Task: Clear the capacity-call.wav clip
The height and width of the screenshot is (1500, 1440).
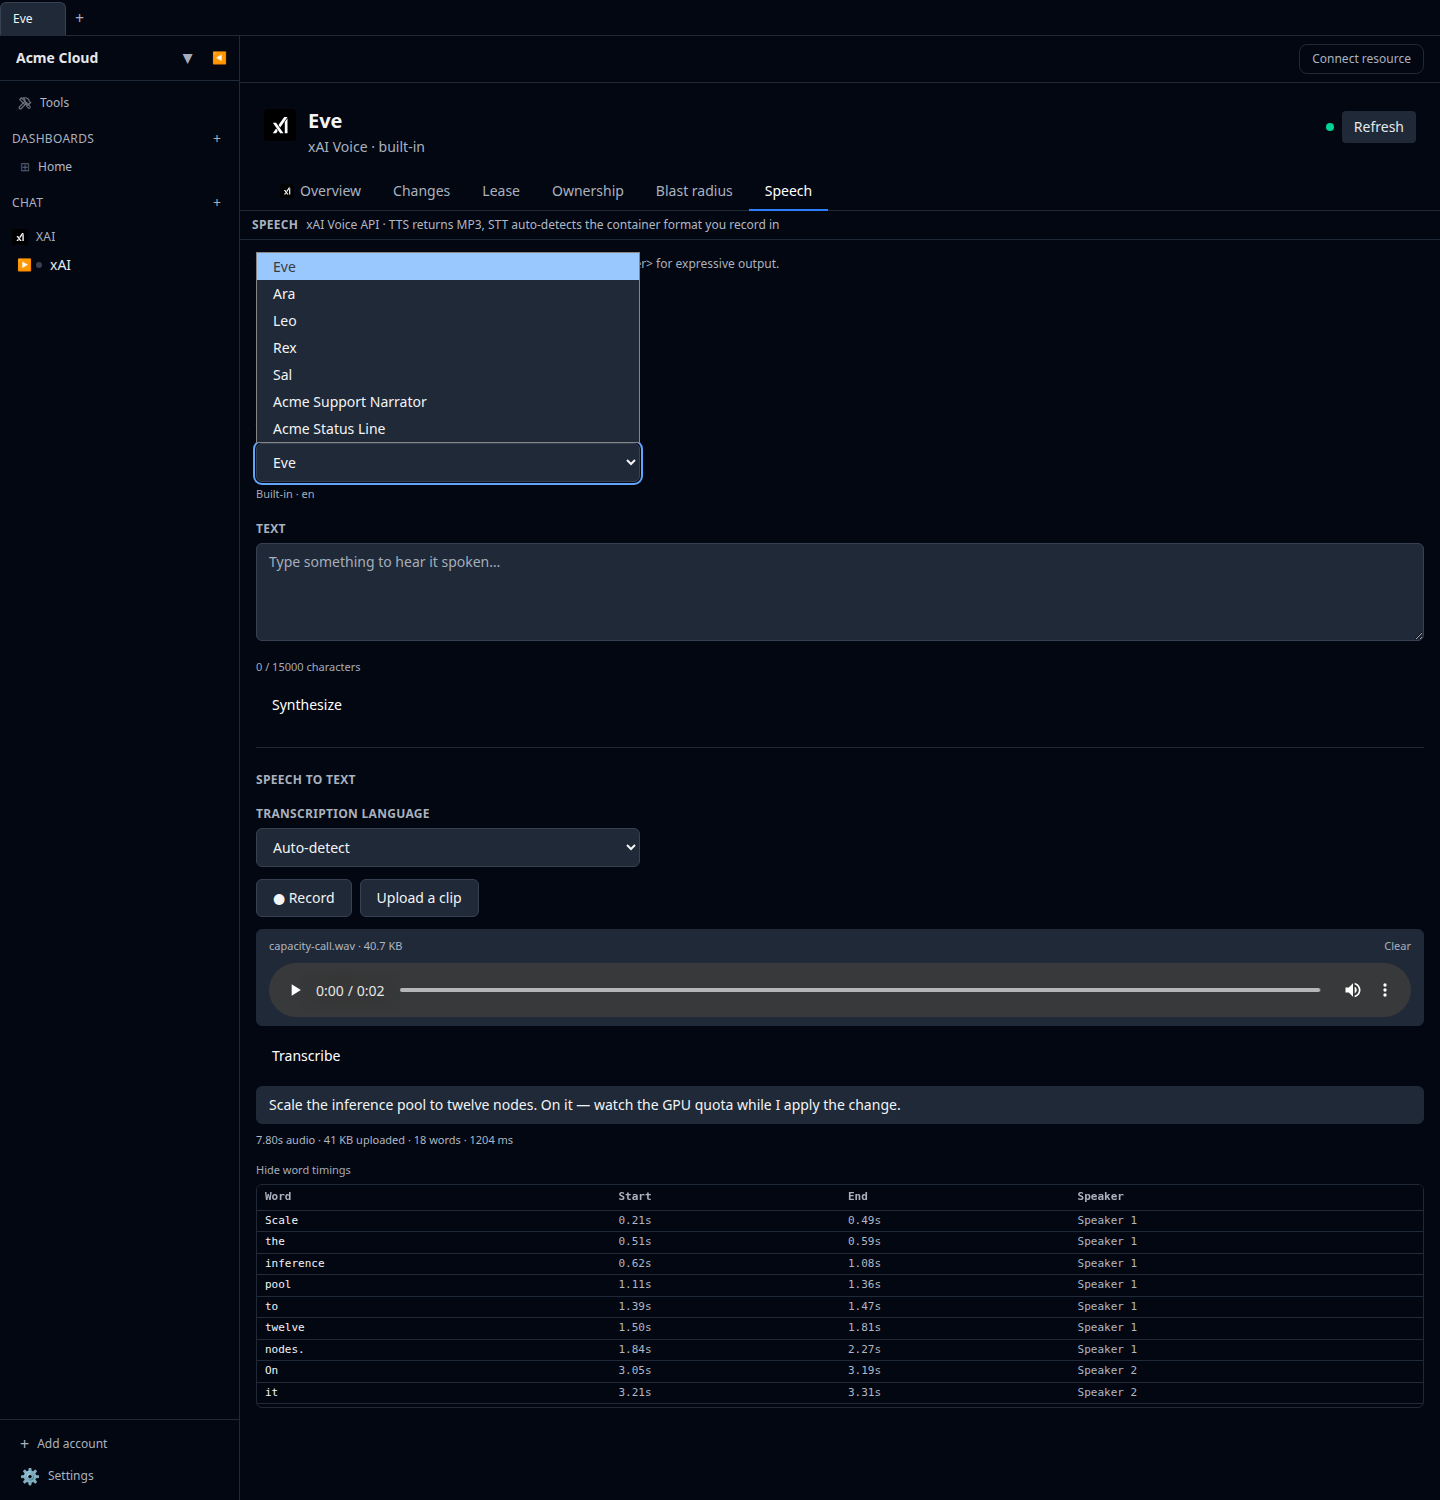Action: [x=1397, y=946]
